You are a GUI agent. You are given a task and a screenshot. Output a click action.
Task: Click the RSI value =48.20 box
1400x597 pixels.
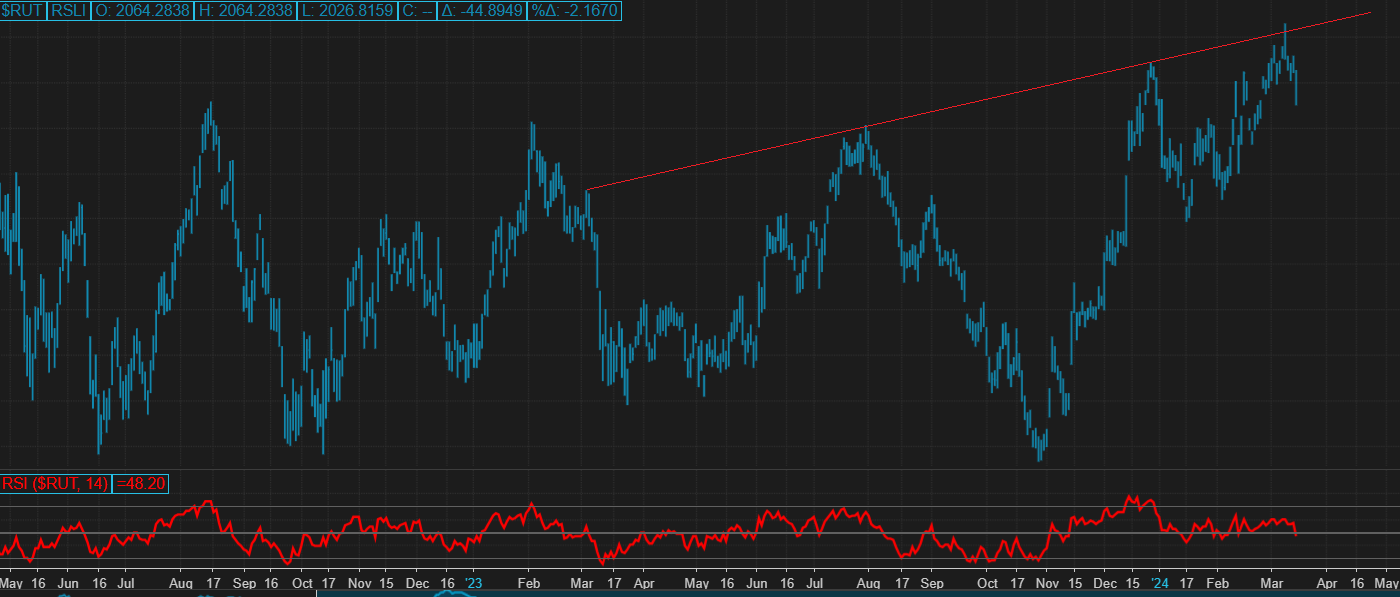(141, 484)
